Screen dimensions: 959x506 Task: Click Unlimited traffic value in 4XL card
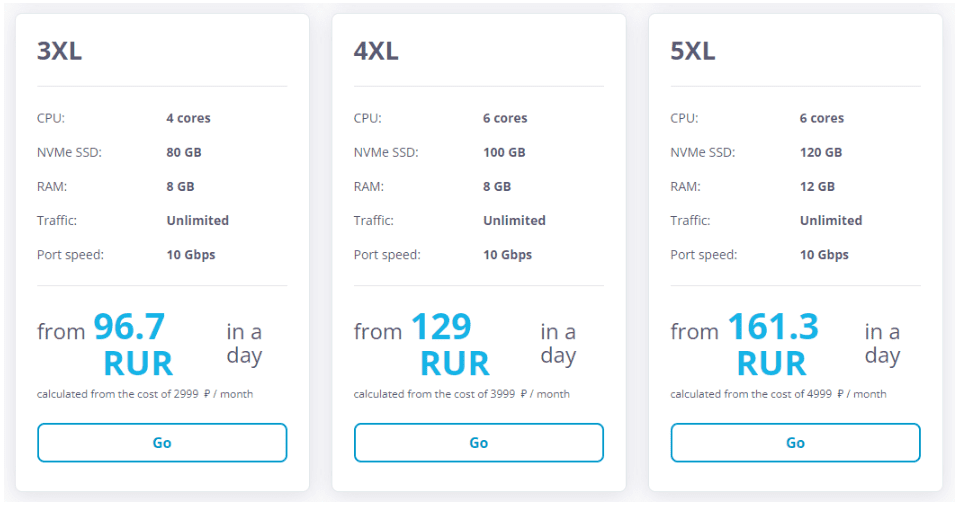(514, 220)
